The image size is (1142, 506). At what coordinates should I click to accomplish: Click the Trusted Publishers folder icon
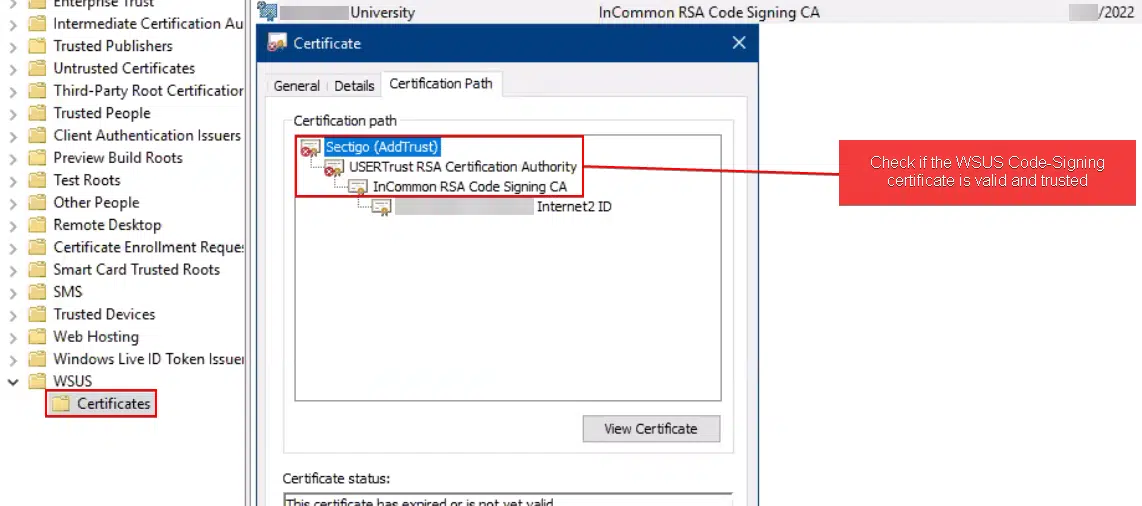37,46
